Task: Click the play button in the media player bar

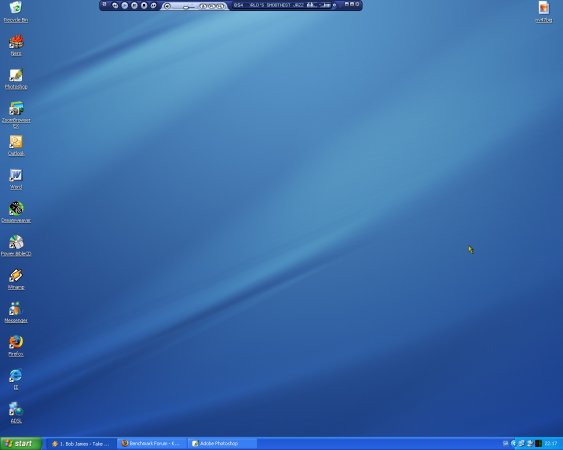Action: 125,5
